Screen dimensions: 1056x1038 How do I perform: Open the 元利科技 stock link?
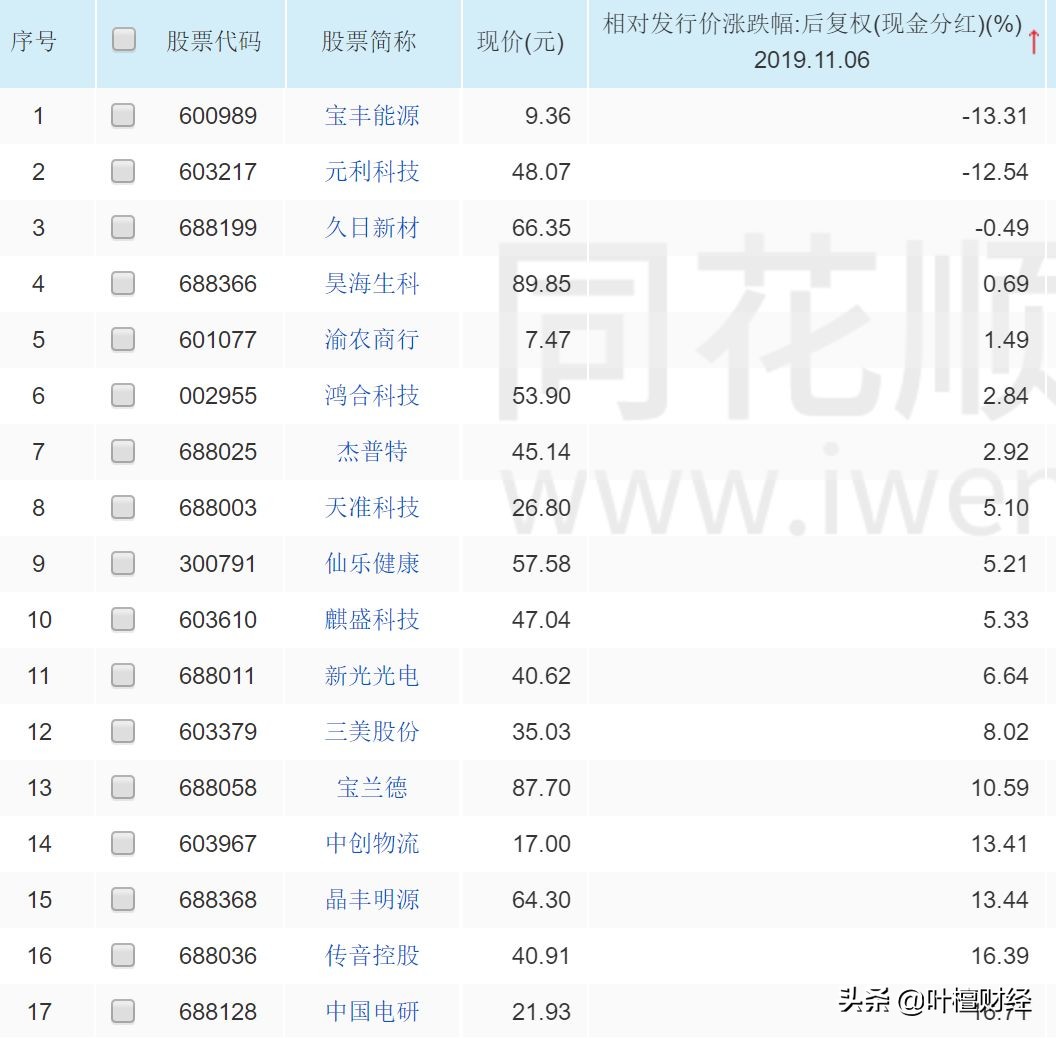(x=371, y=171)
